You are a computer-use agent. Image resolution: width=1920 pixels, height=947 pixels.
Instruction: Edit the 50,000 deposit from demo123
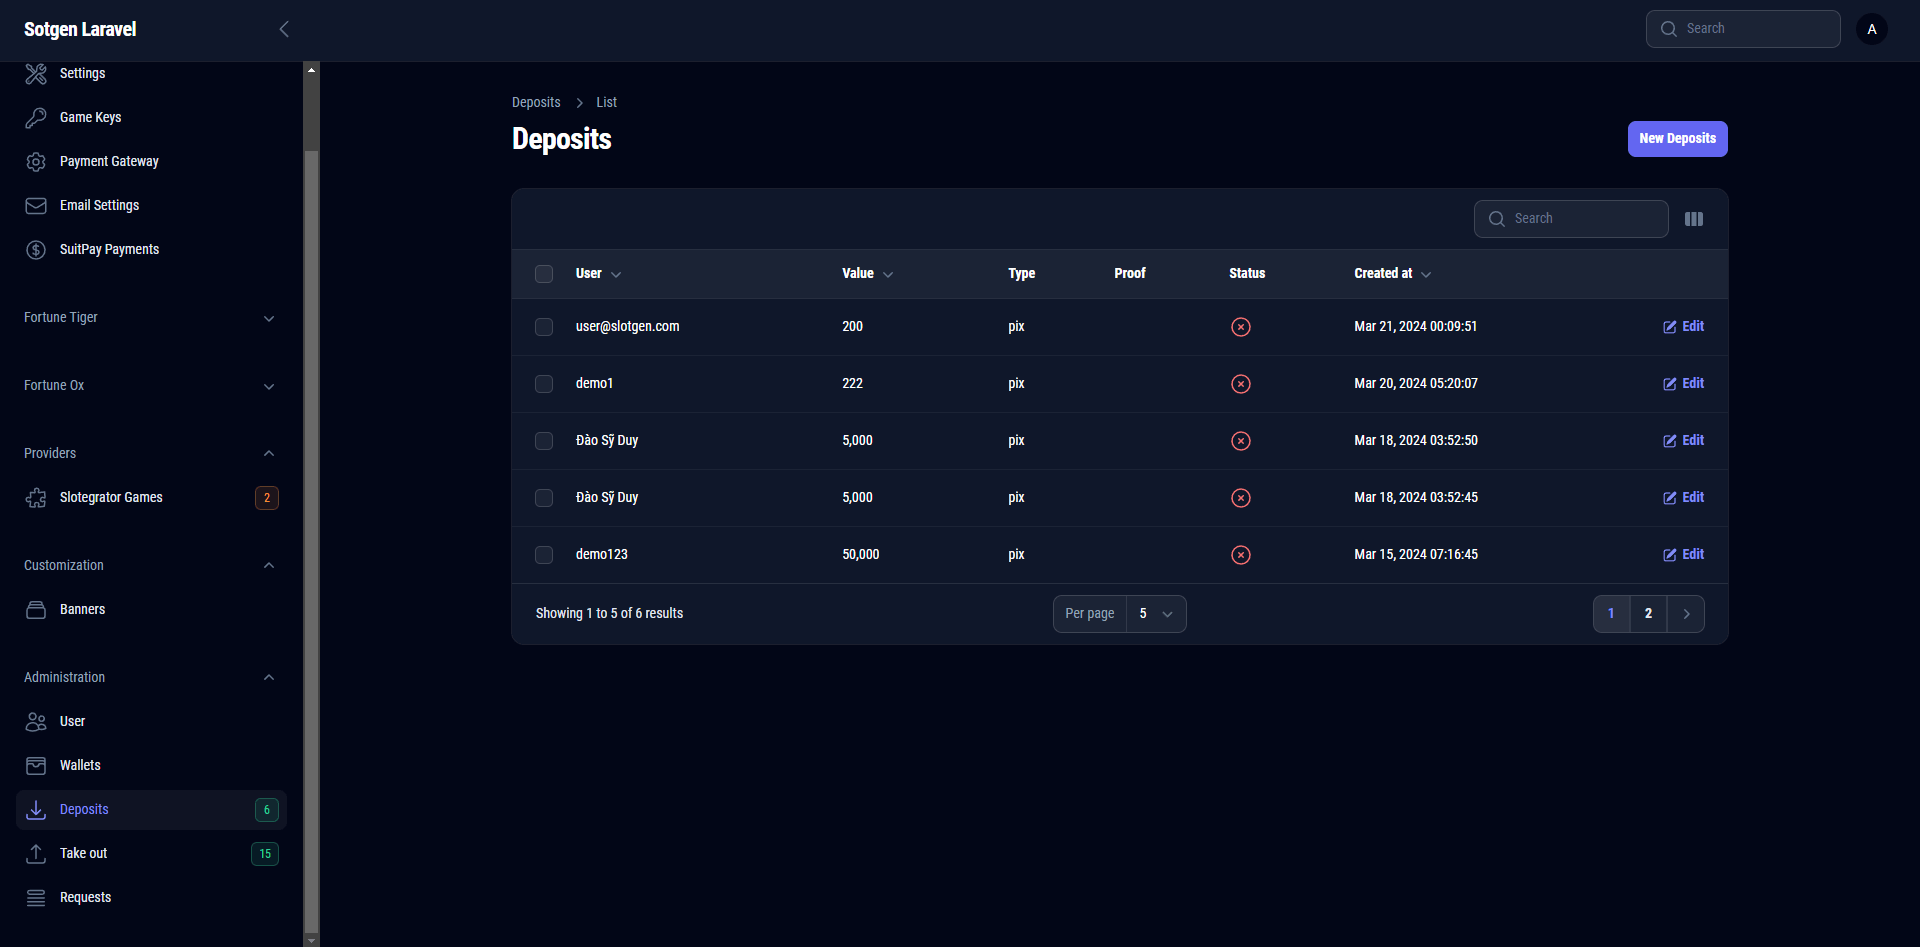click(1683, 555)
